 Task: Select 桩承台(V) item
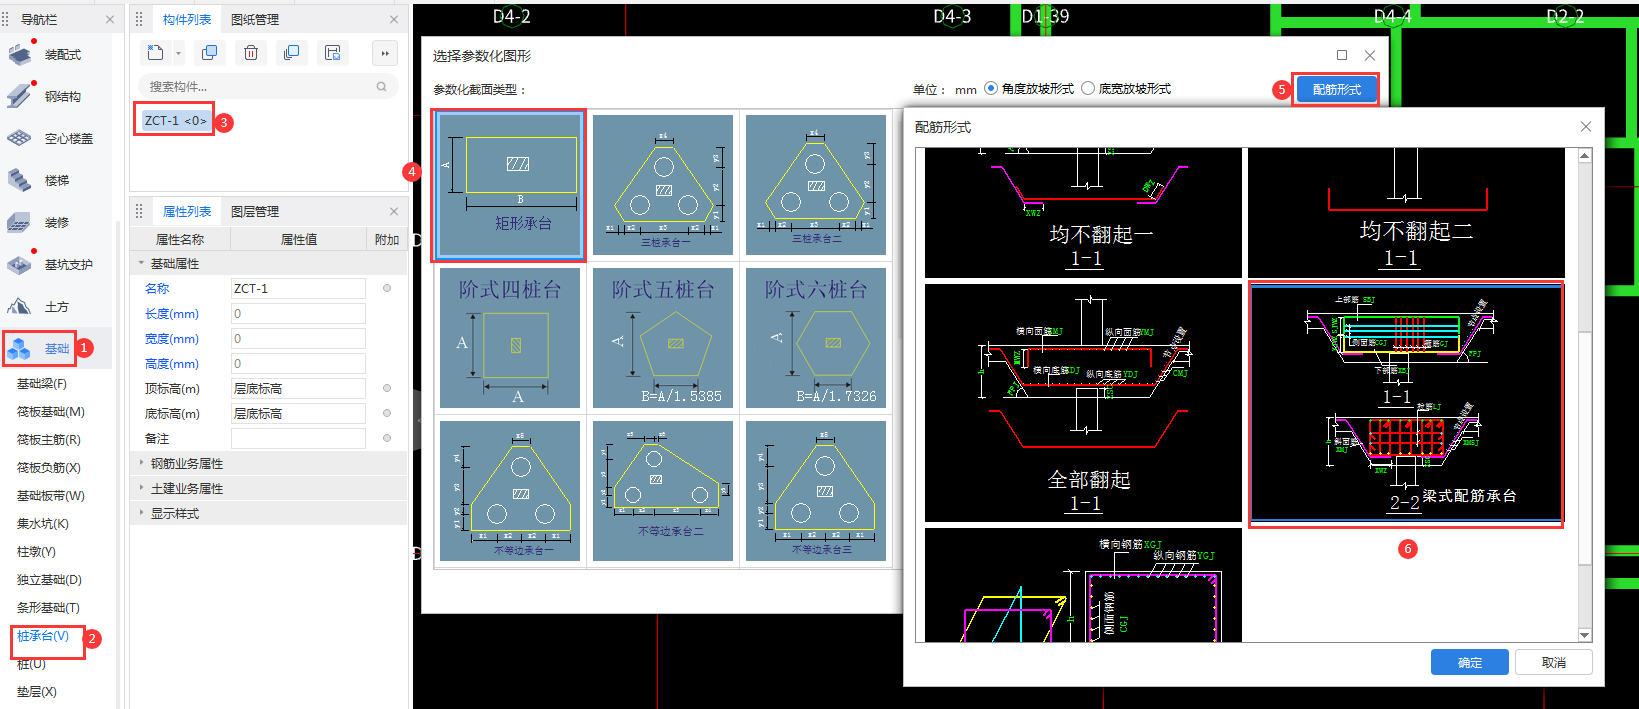pyautogui.click(x=43, y=636)
